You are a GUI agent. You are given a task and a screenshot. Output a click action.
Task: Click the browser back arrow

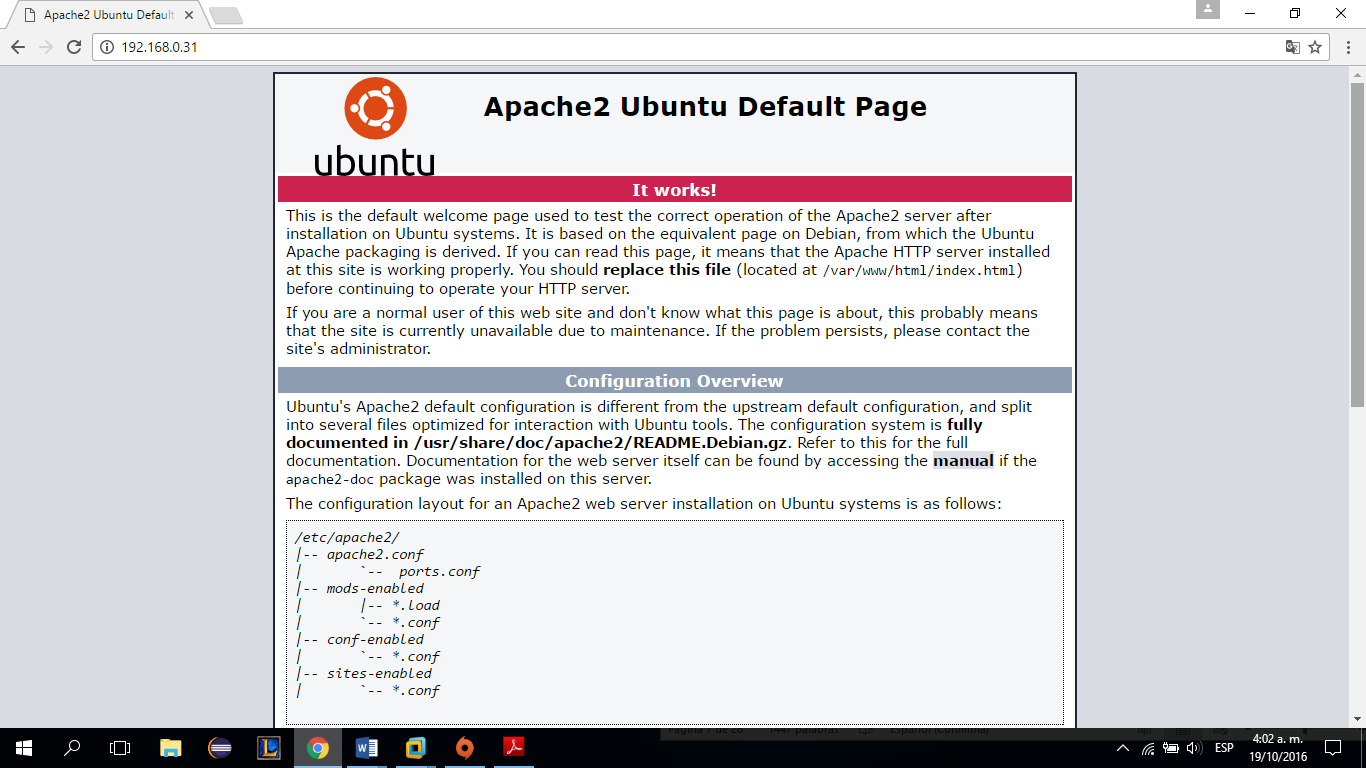coord(18,47)
